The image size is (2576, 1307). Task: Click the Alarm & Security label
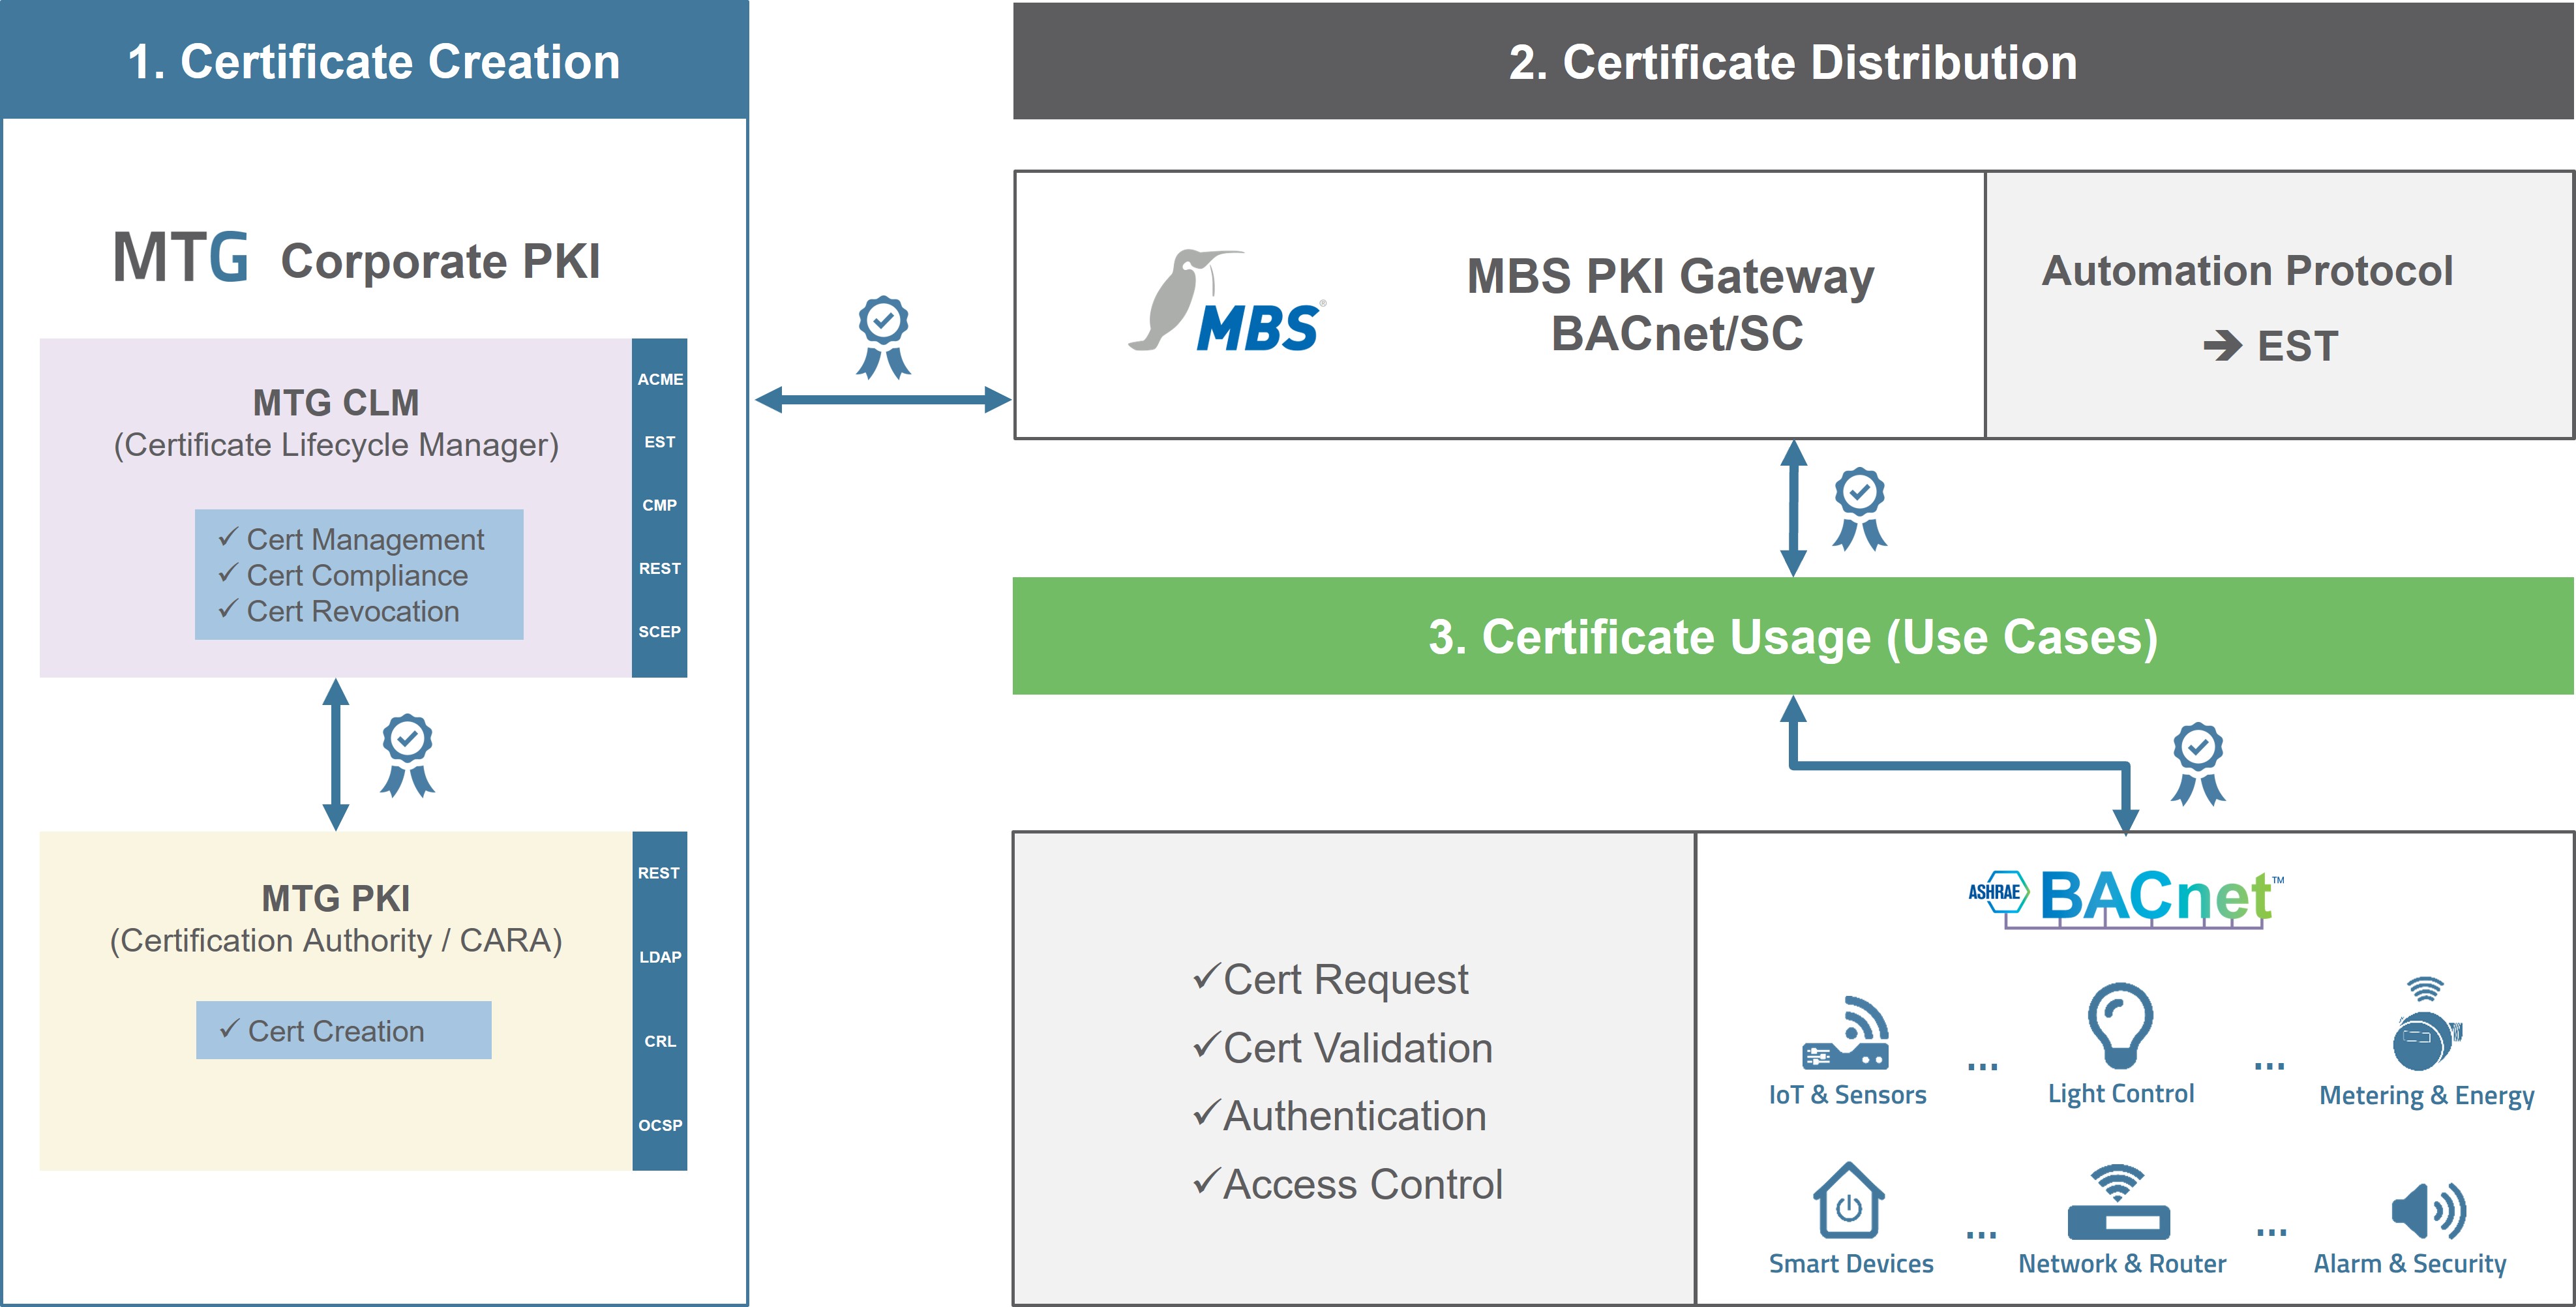click(x=2410, y=1264)
